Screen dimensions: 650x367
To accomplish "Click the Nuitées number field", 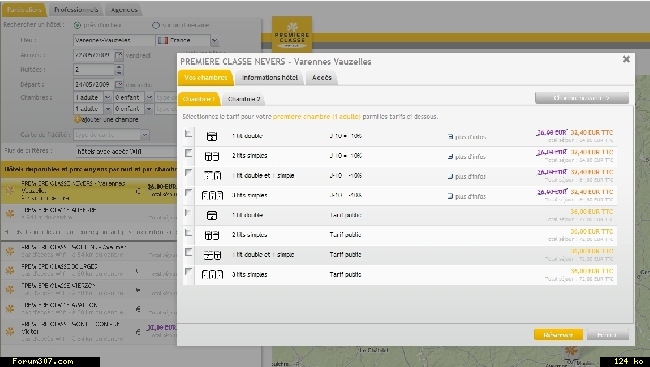I will pos(94,70).
